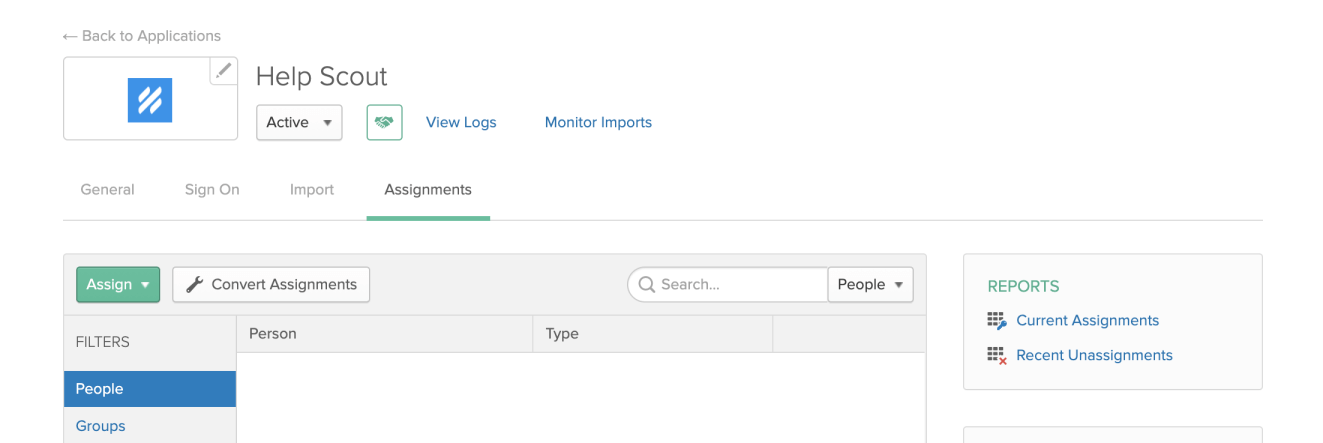Open the View Logs link
Viewport: 1323px width, 443px height.
click(461, 122)
